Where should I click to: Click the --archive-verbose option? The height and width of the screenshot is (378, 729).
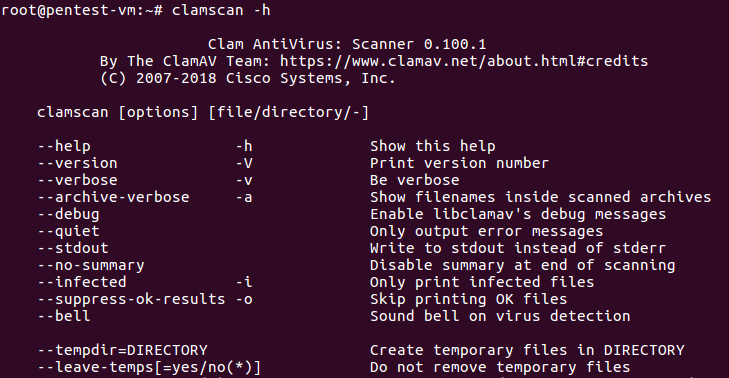113,197
